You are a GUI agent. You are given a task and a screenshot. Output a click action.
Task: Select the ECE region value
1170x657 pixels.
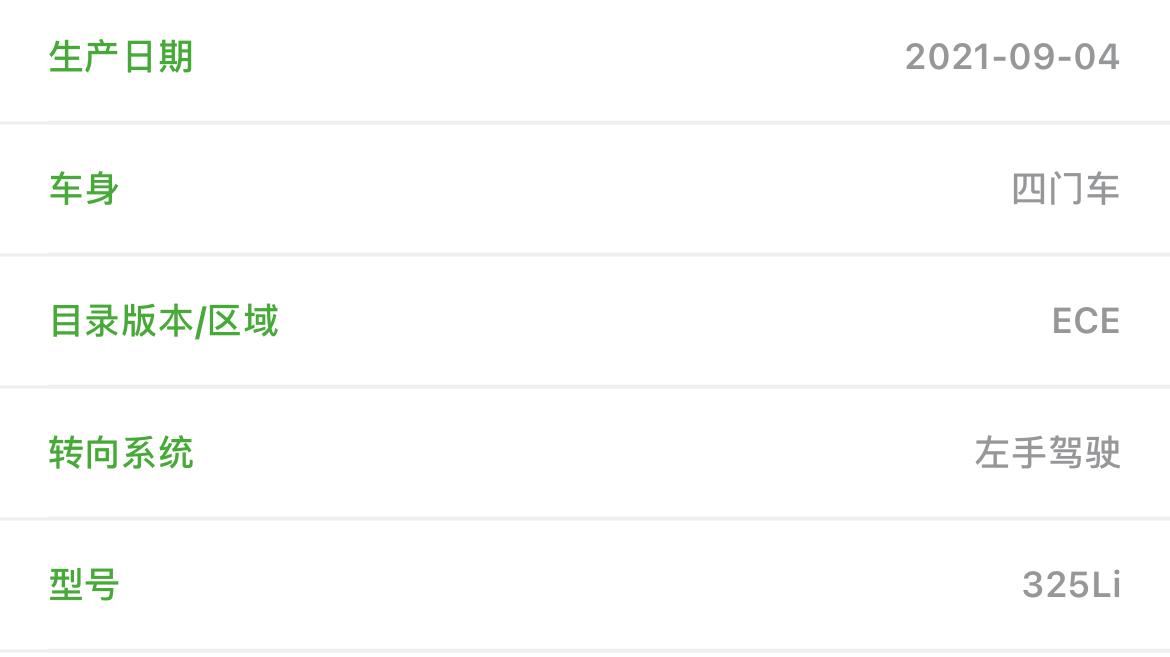click(1086, 321)
